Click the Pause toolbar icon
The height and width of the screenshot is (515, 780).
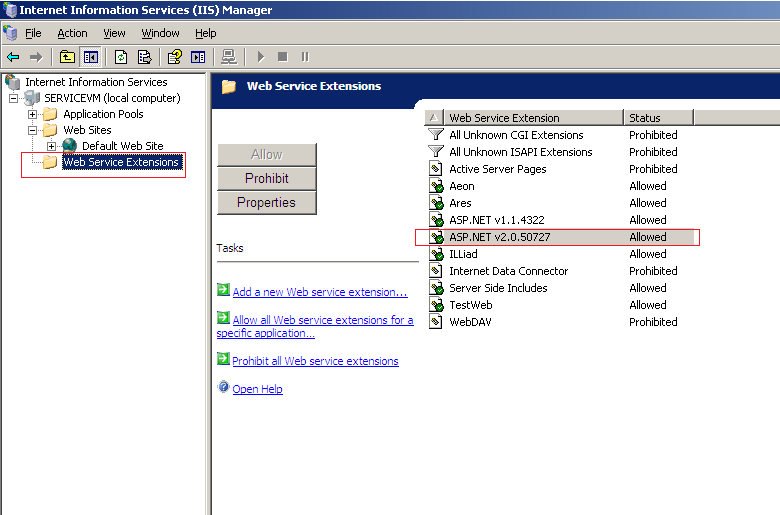tap(305, 57)
